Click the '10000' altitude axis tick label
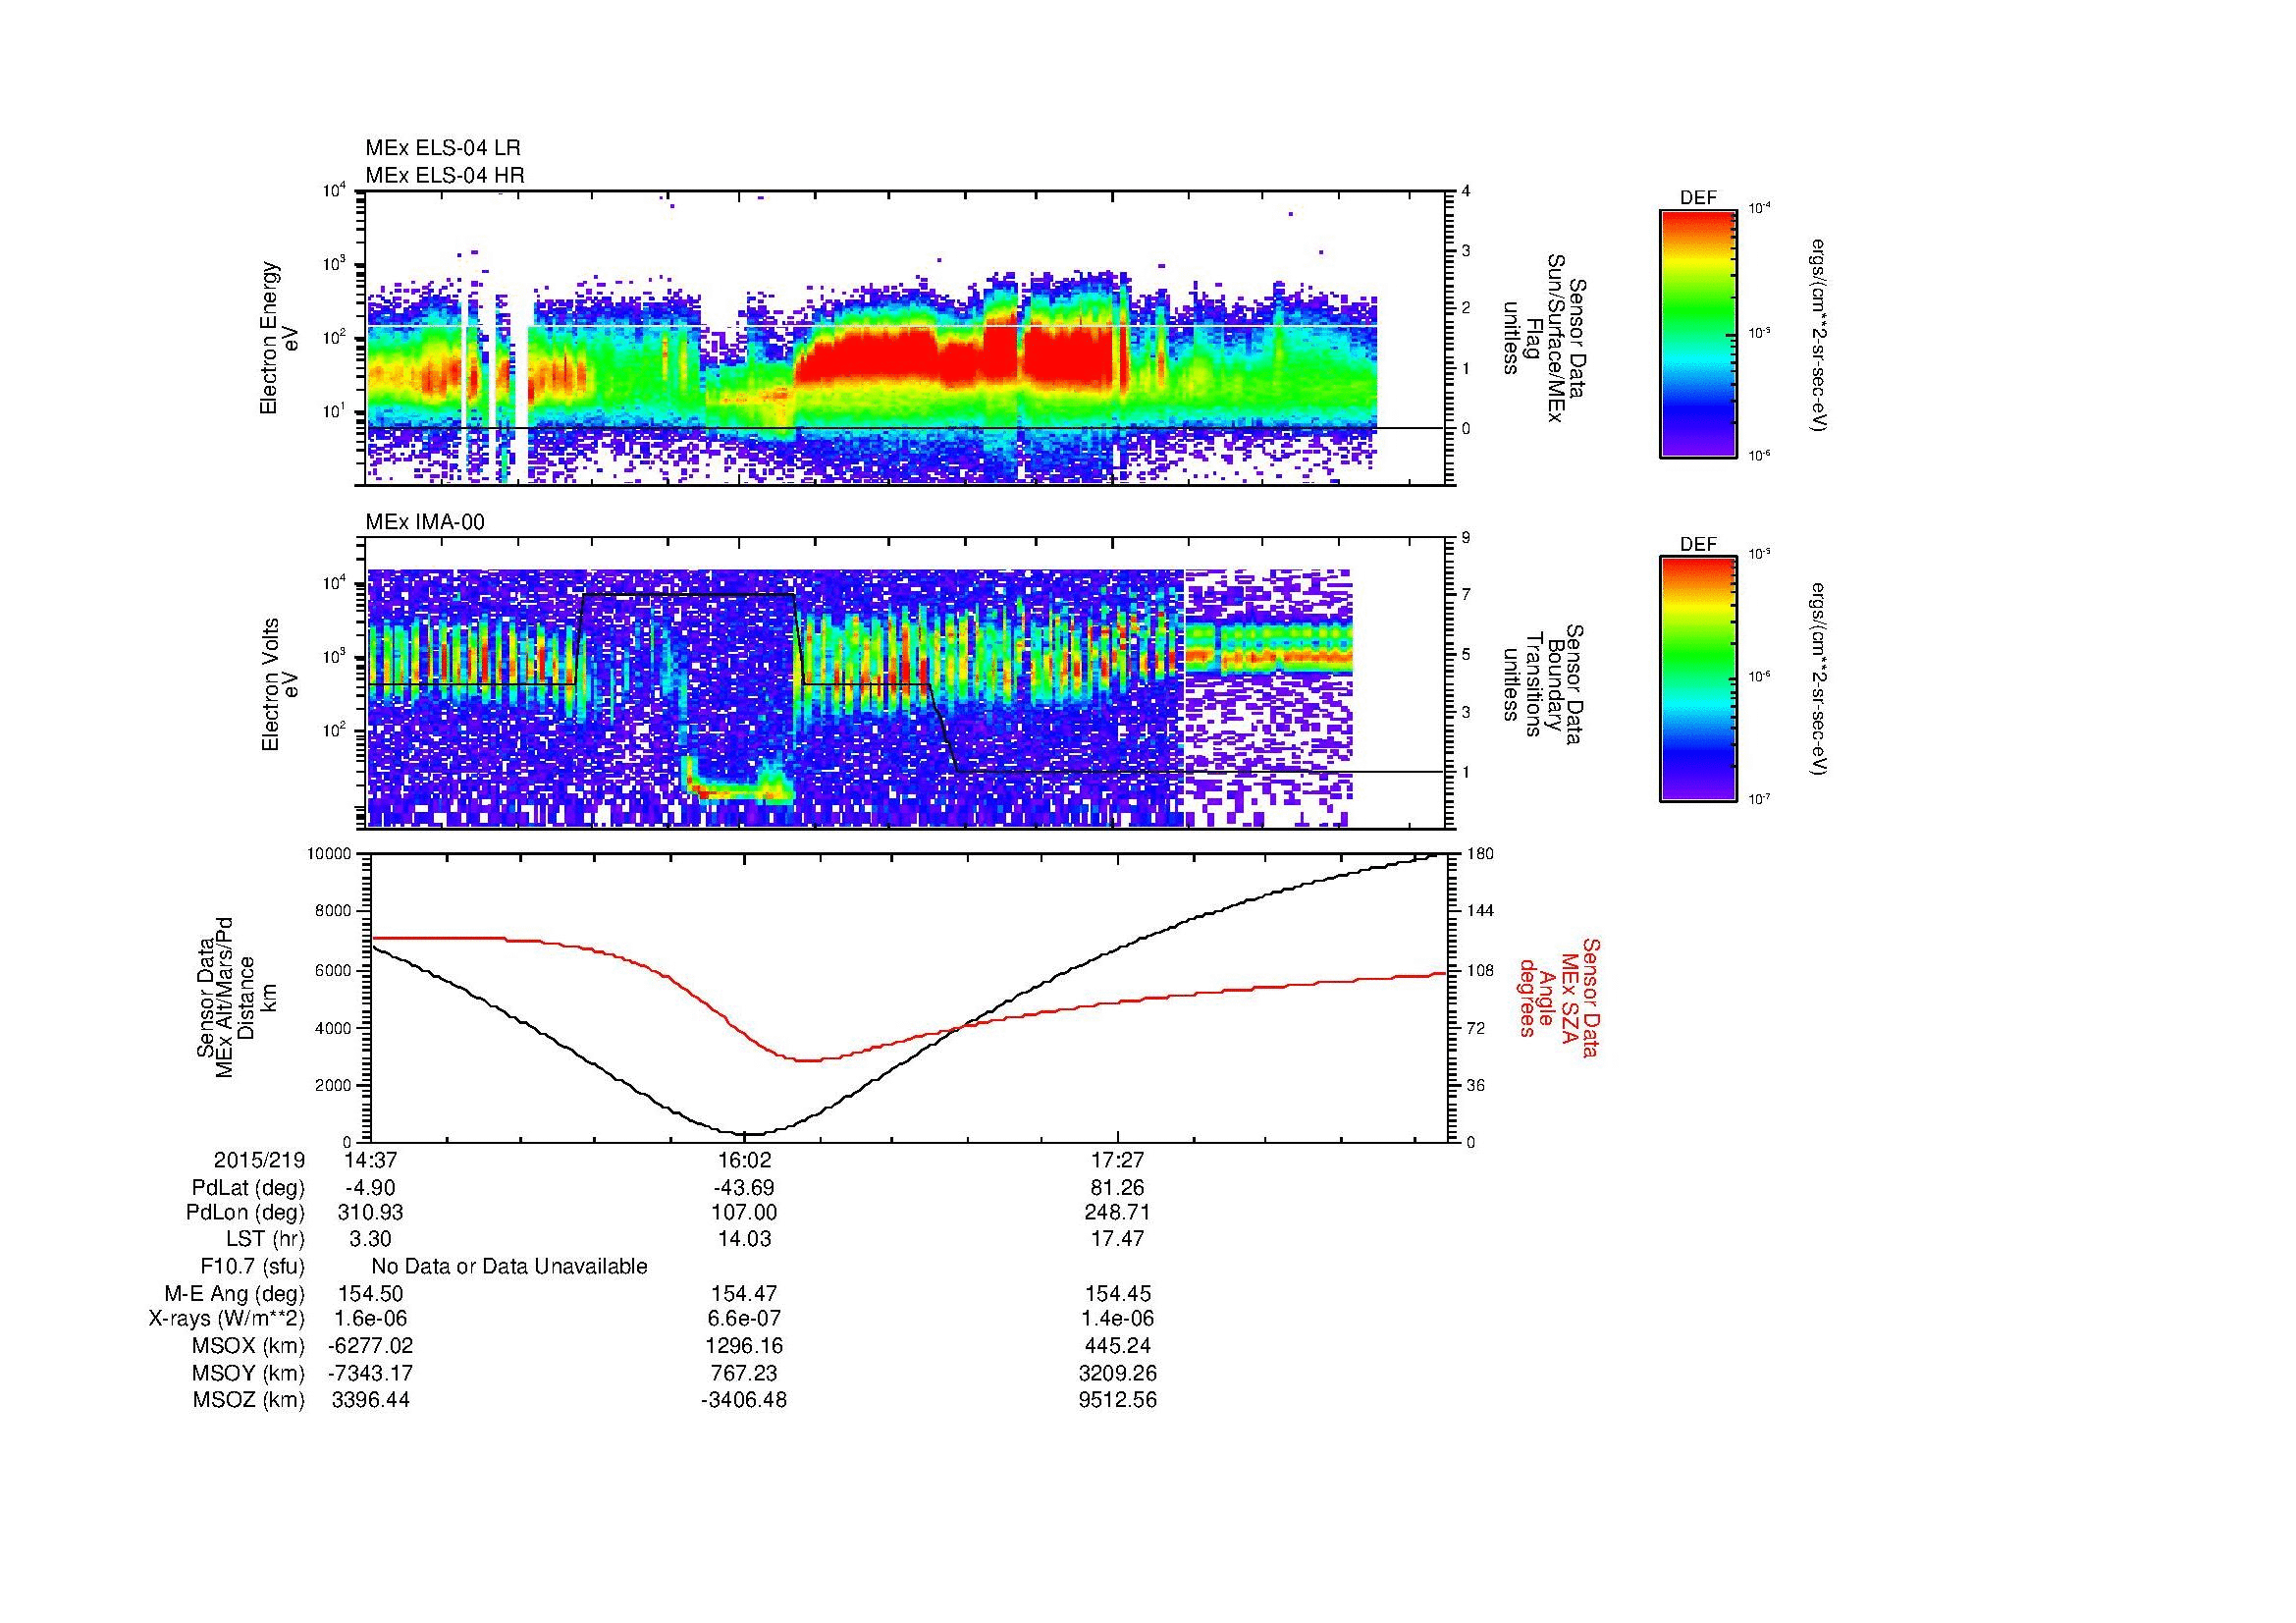The height and width of the screenshot is (1623, 2296). pyautogui.click(x=329, y=854)
